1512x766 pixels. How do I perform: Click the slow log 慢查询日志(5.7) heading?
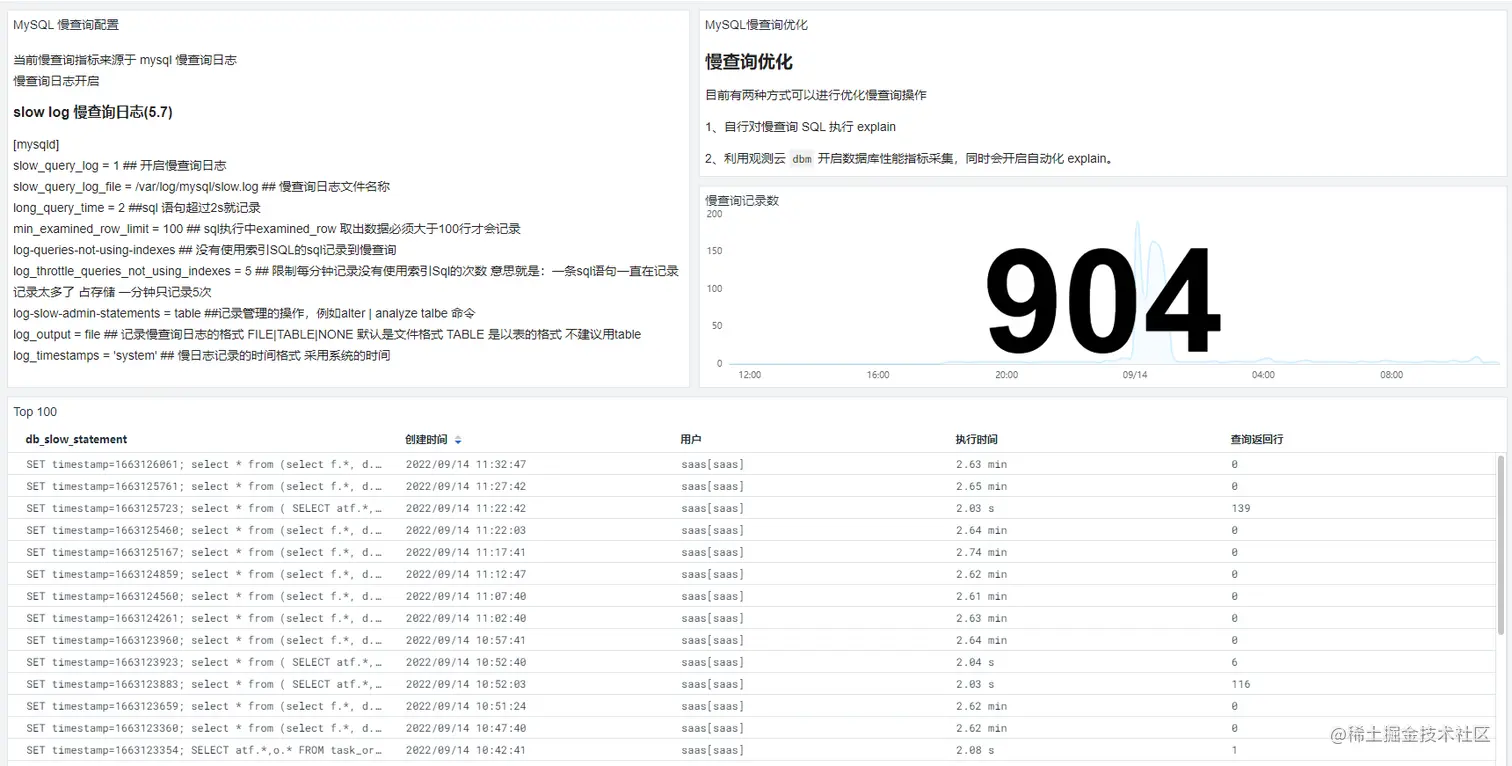93,112
